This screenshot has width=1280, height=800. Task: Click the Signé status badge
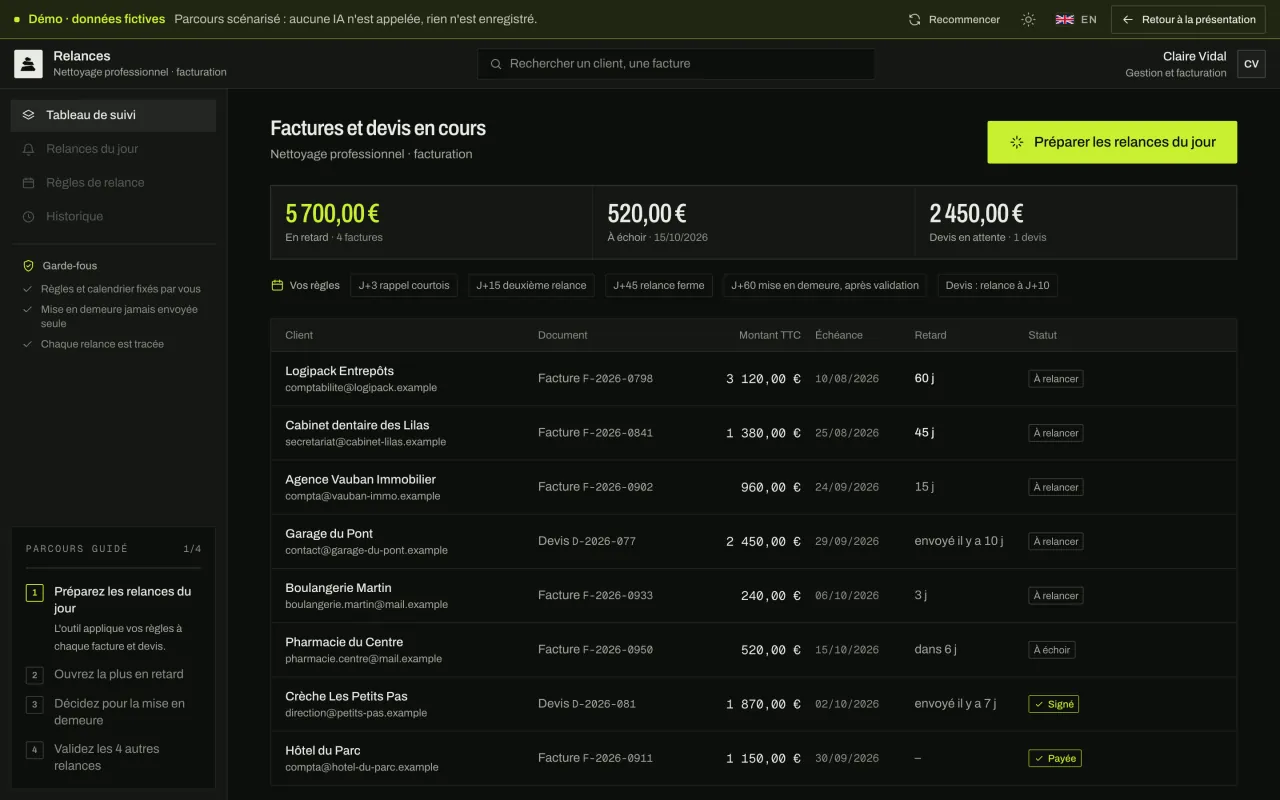click(1054, 704)
